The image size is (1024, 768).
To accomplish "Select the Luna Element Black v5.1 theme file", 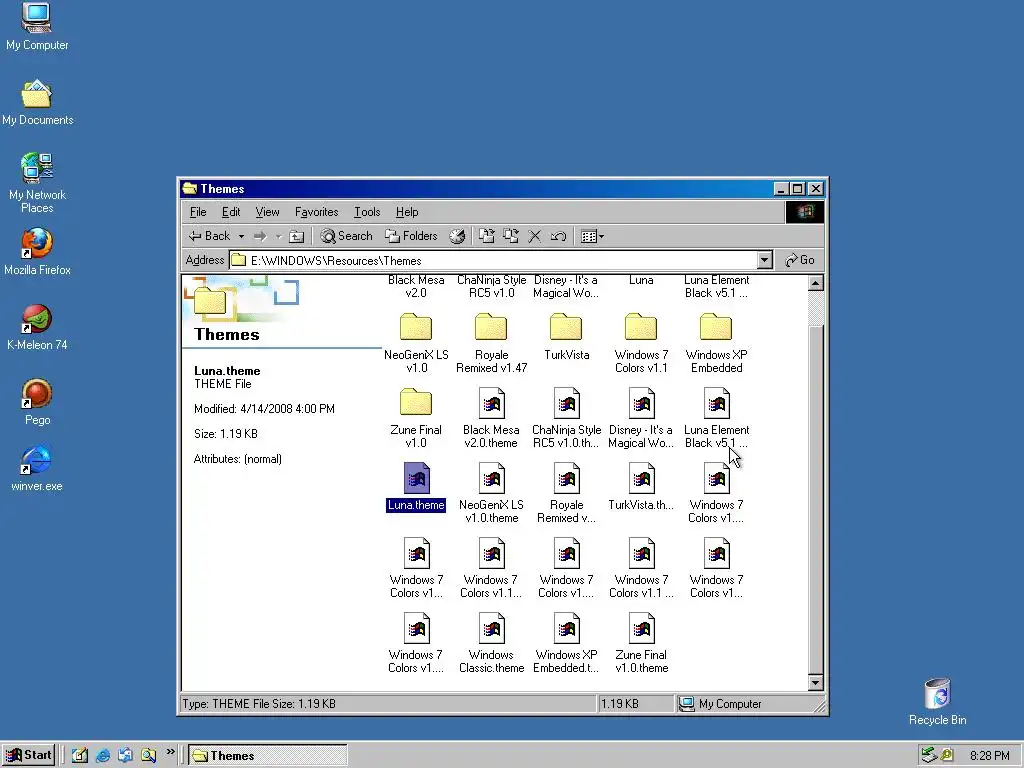I will 716,419.
